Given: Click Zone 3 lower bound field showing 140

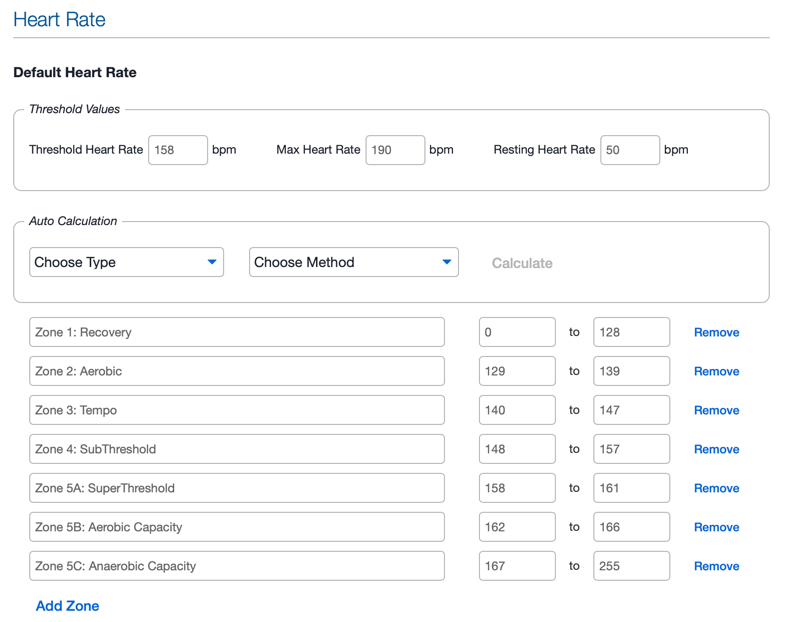Looking at the screenshot, I should (x=517, y=410).
